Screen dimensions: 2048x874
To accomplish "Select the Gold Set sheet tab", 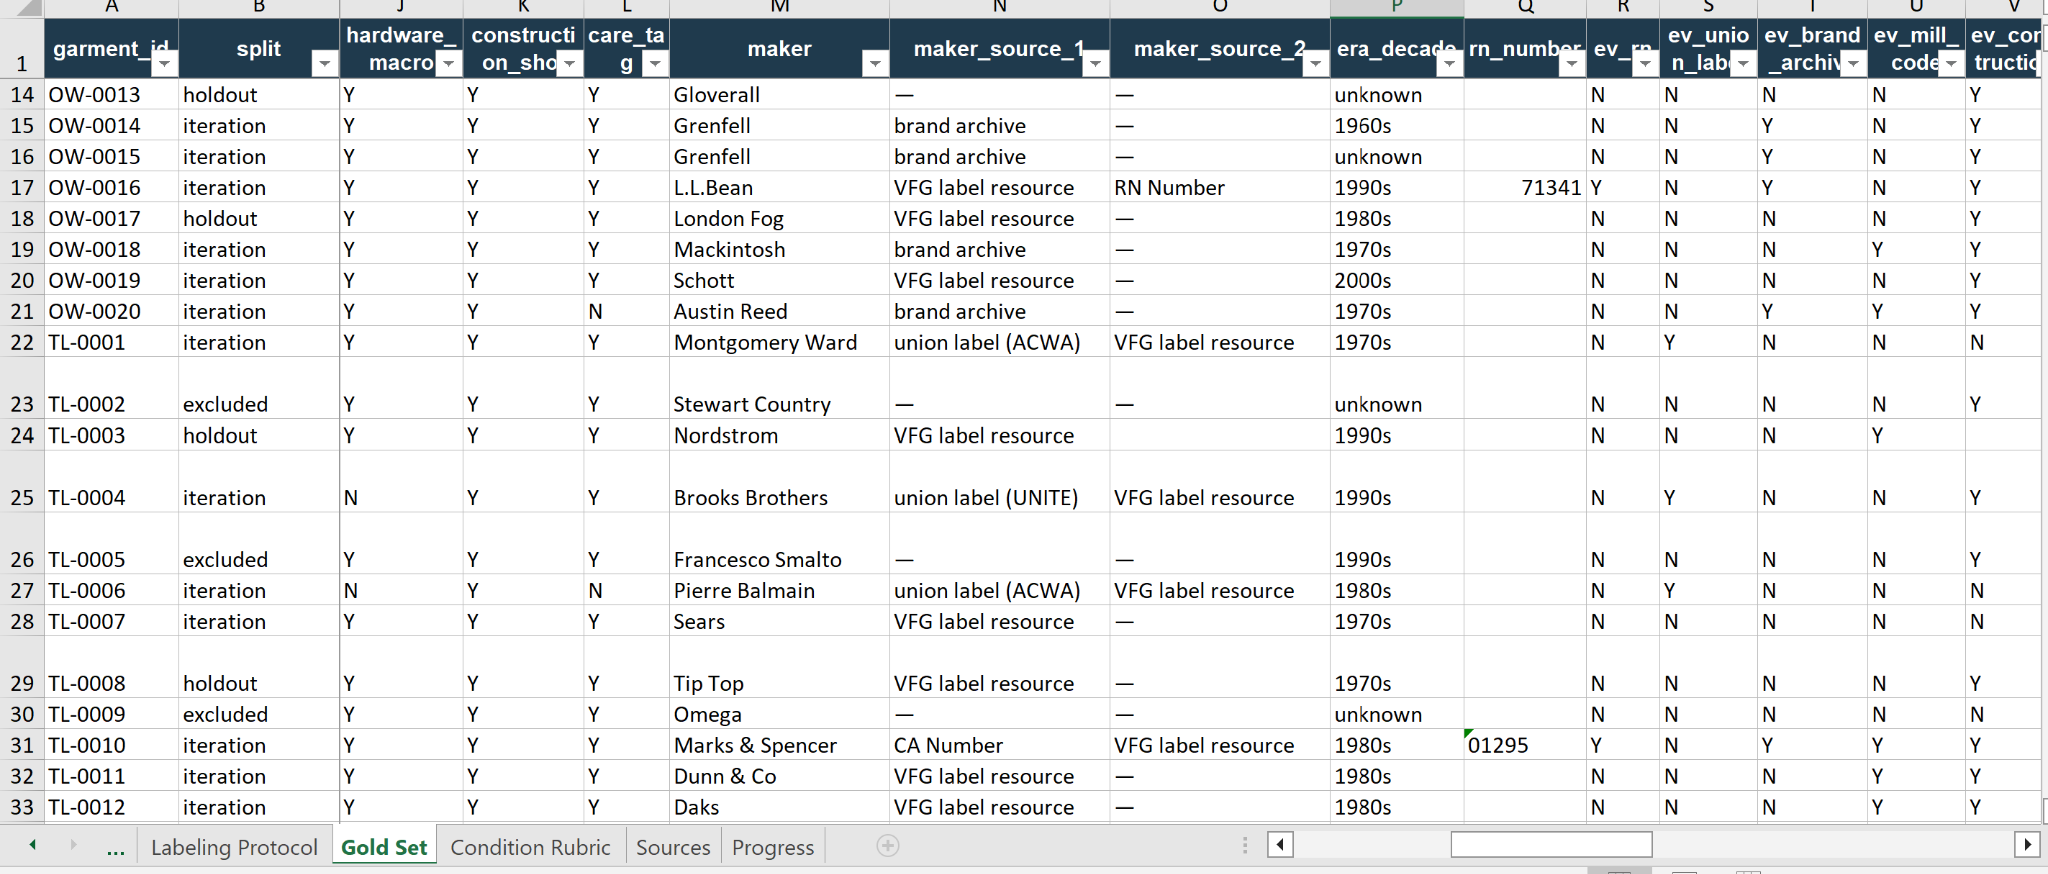I will click(x=384, y=847).
